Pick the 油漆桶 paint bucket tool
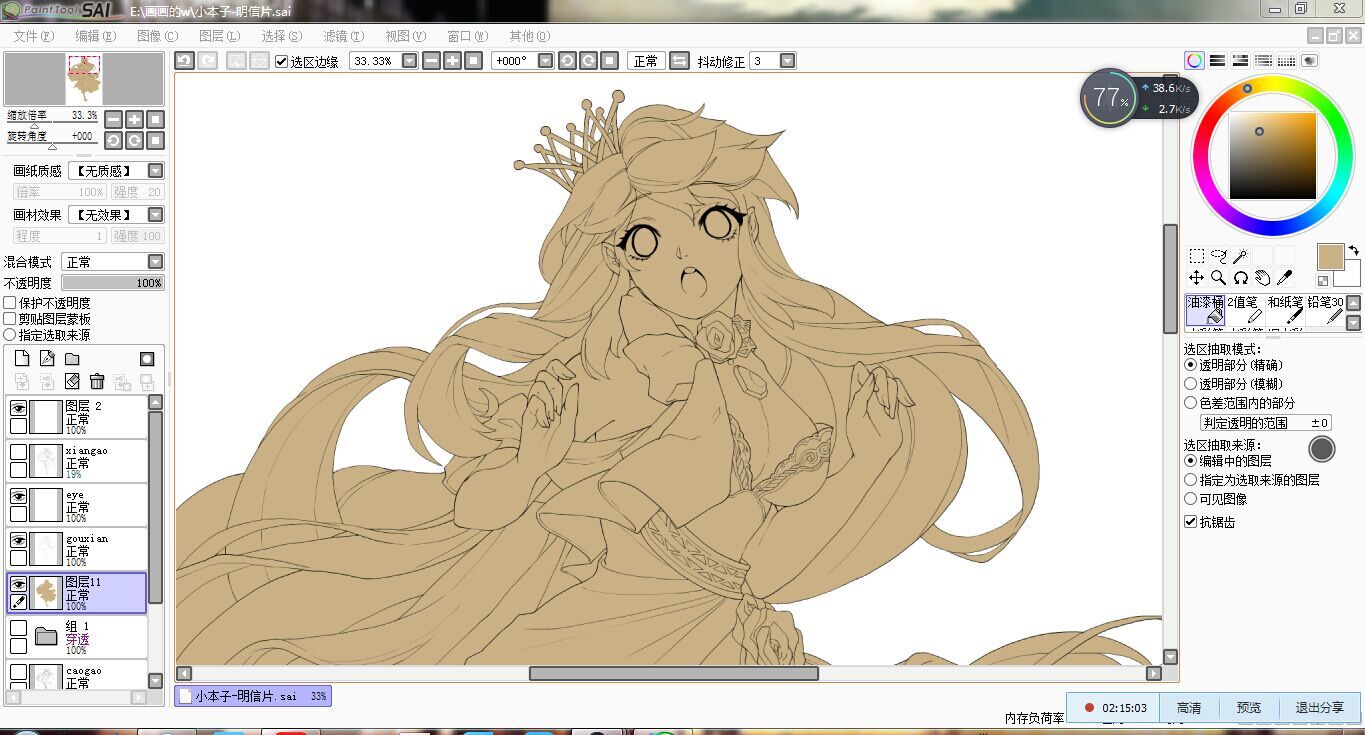 pos(1205,310)
